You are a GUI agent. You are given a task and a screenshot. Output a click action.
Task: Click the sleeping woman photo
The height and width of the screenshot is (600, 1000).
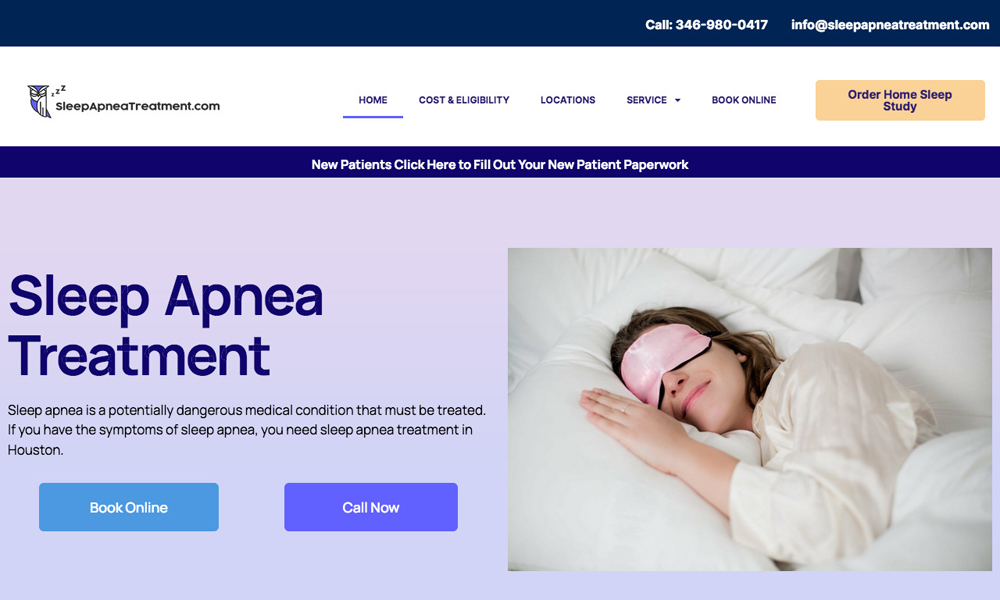point(749,409)
